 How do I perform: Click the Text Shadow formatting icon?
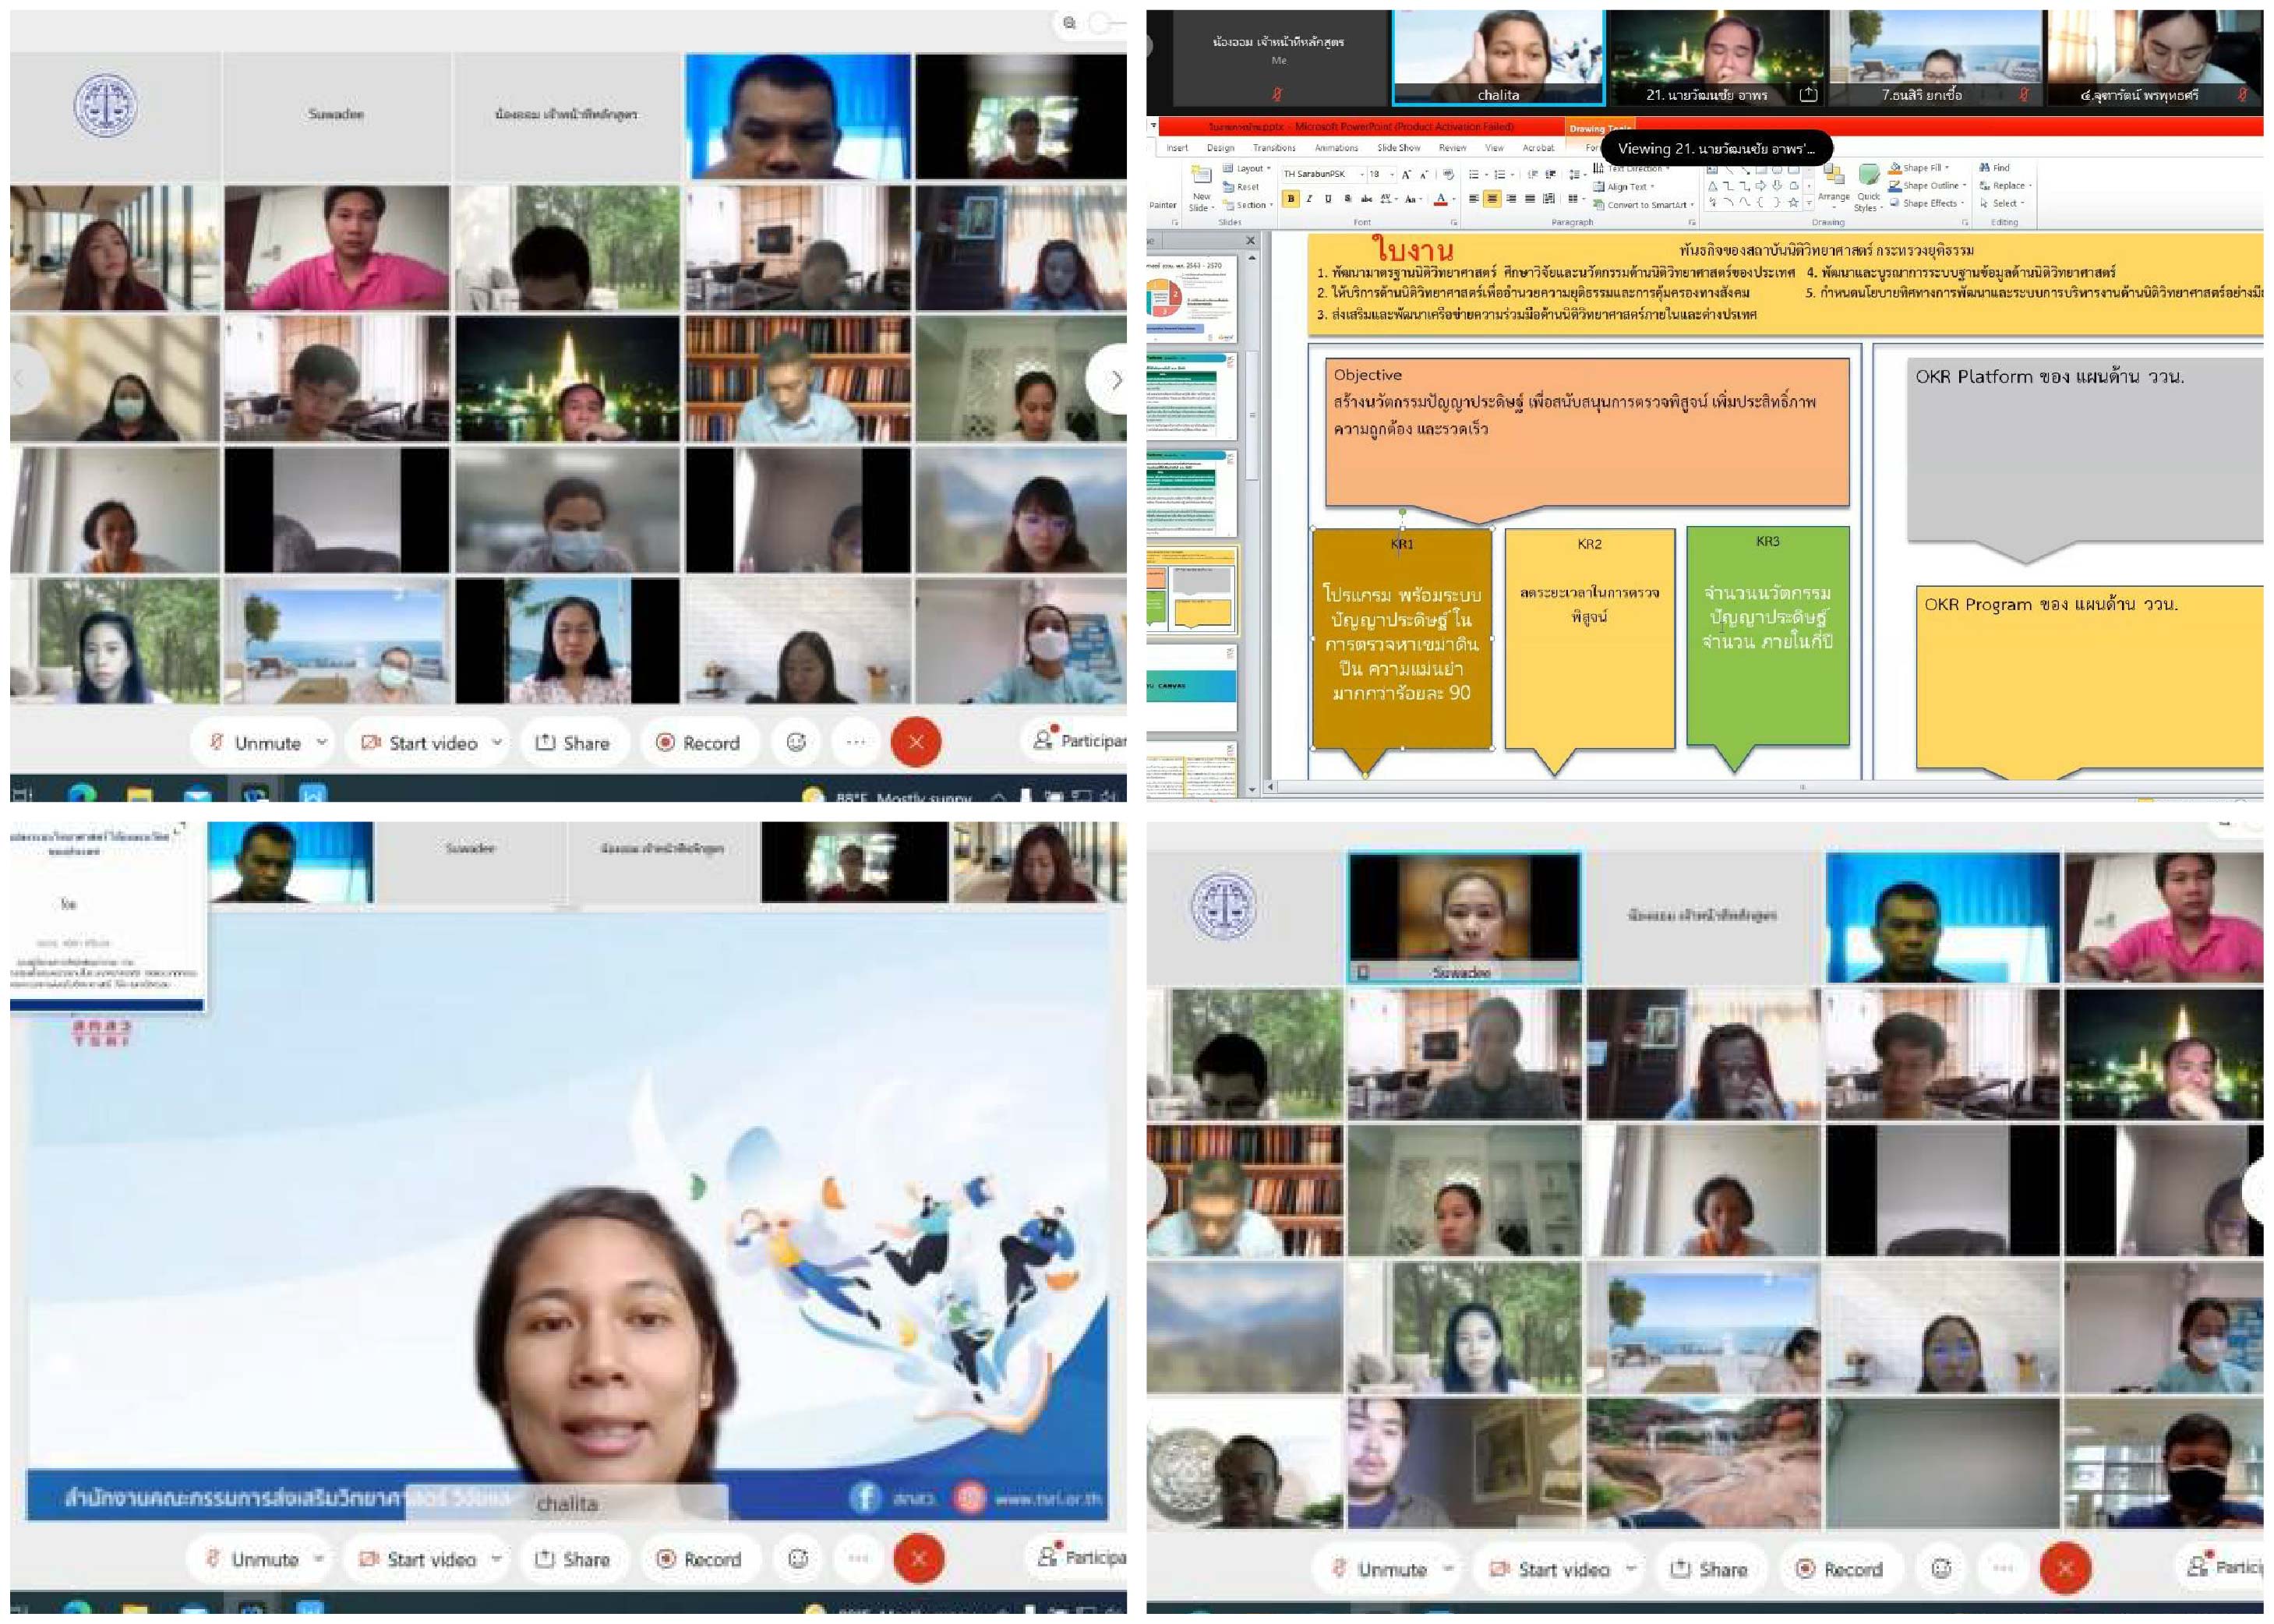1348,199
